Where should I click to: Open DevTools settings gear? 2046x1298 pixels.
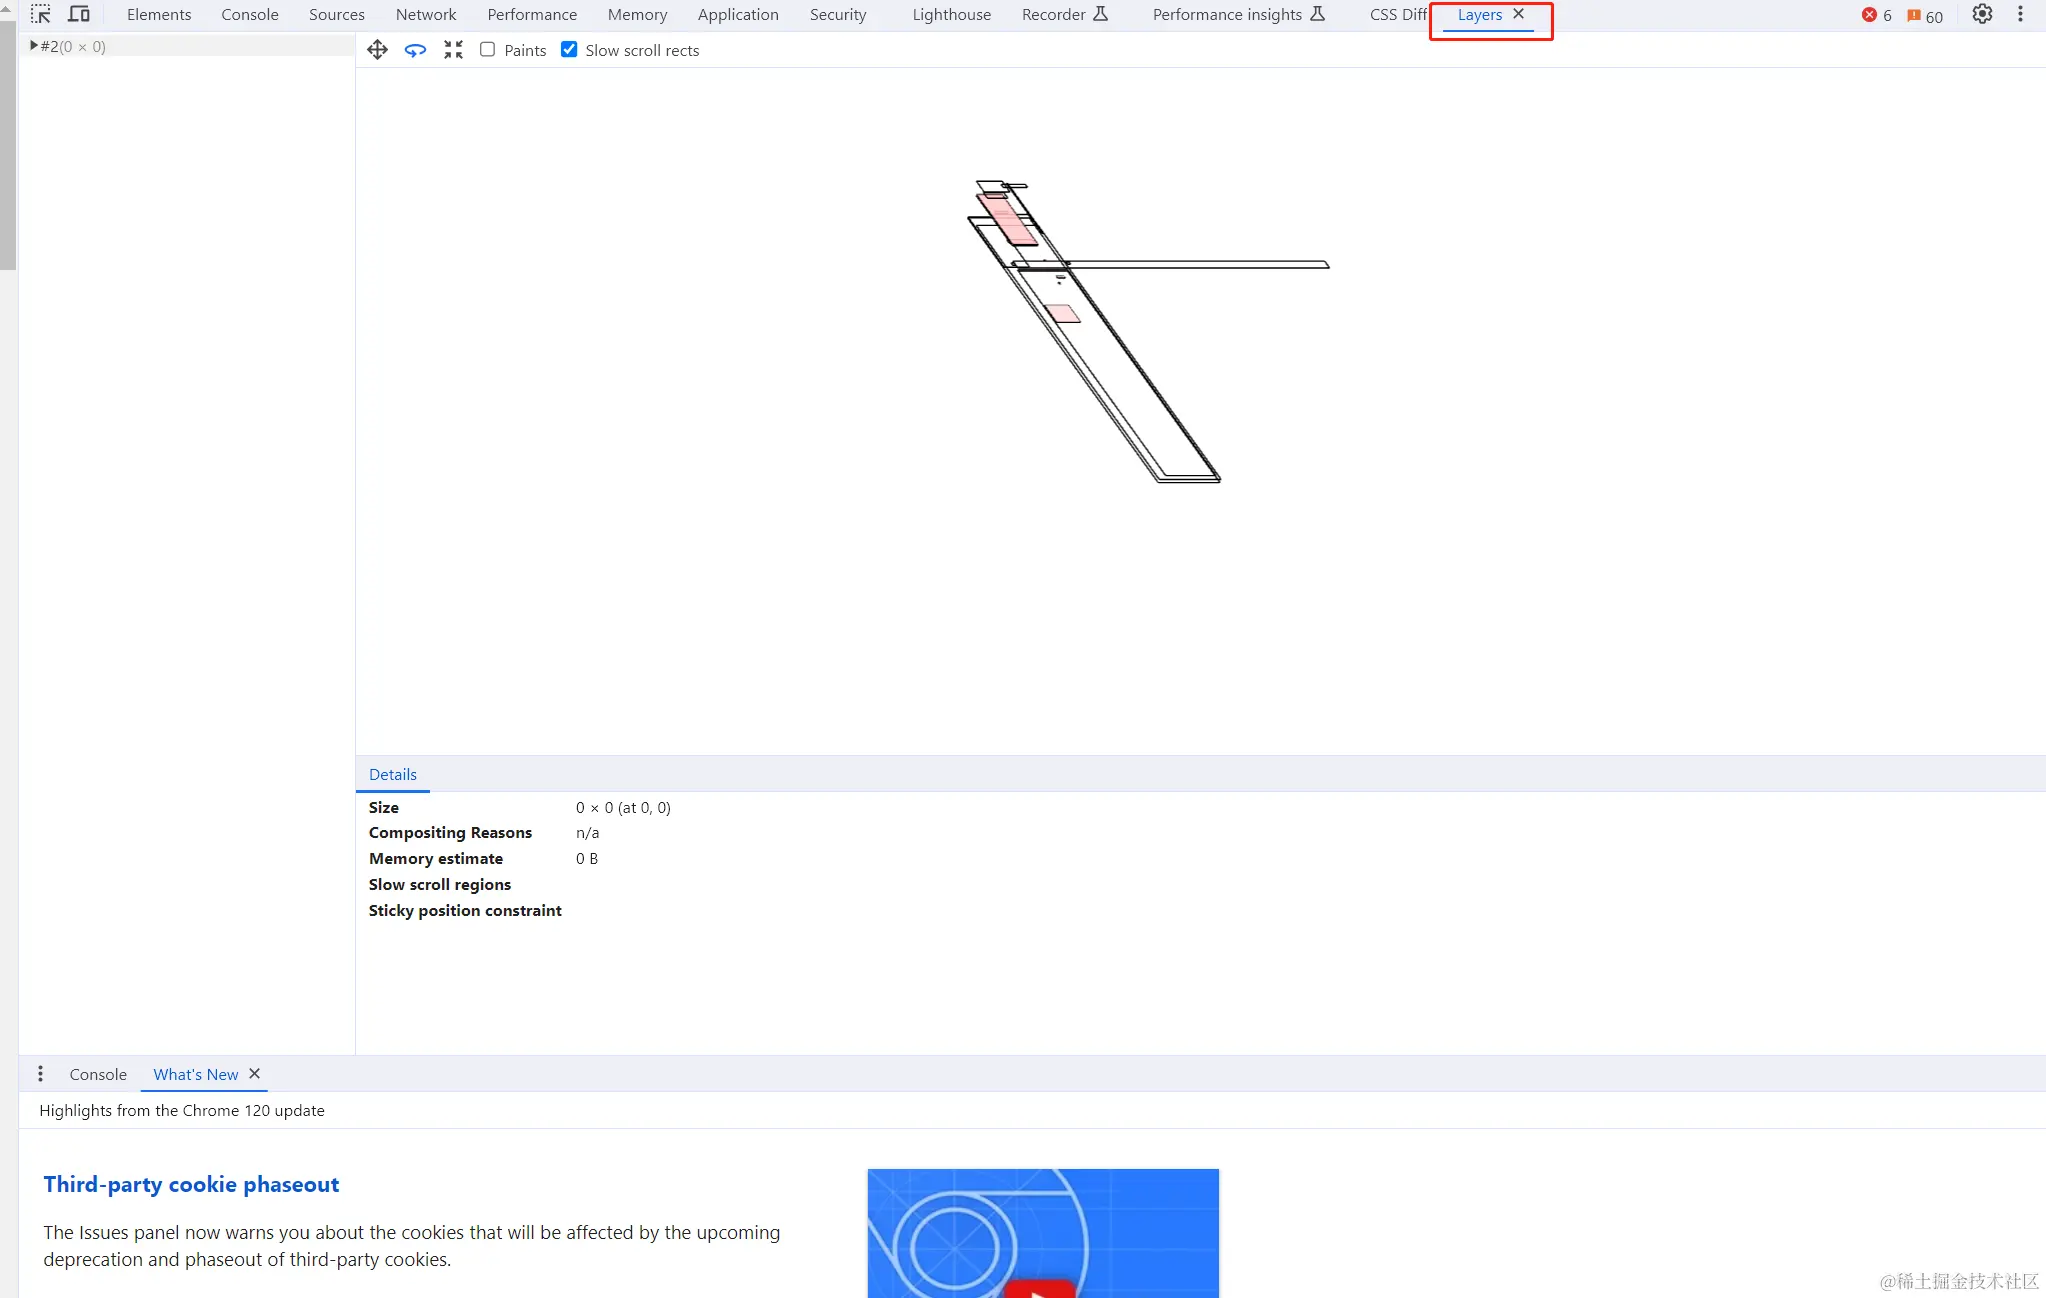click(x=1982, y=15)
